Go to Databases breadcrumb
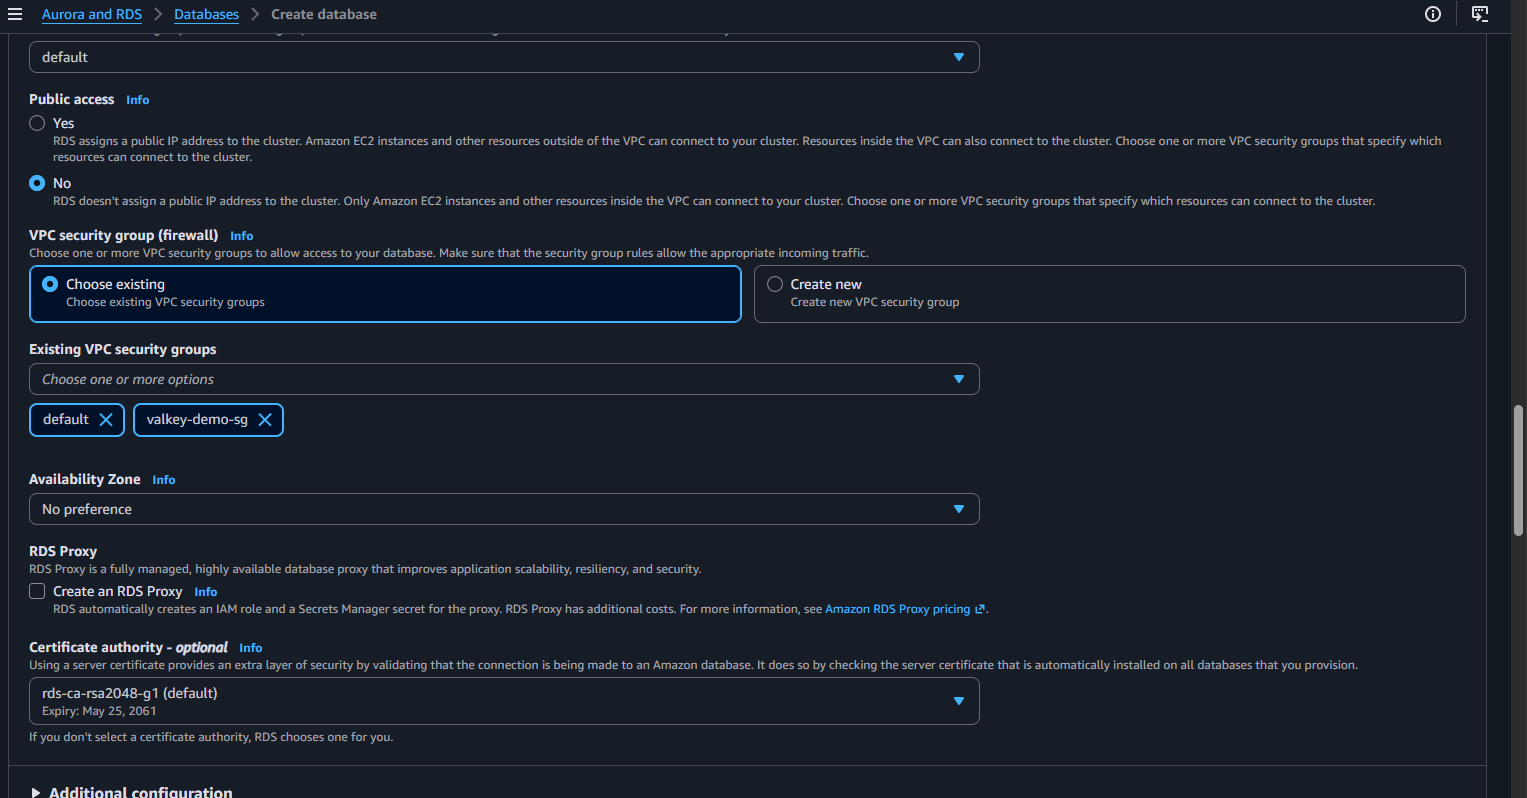 206,14
